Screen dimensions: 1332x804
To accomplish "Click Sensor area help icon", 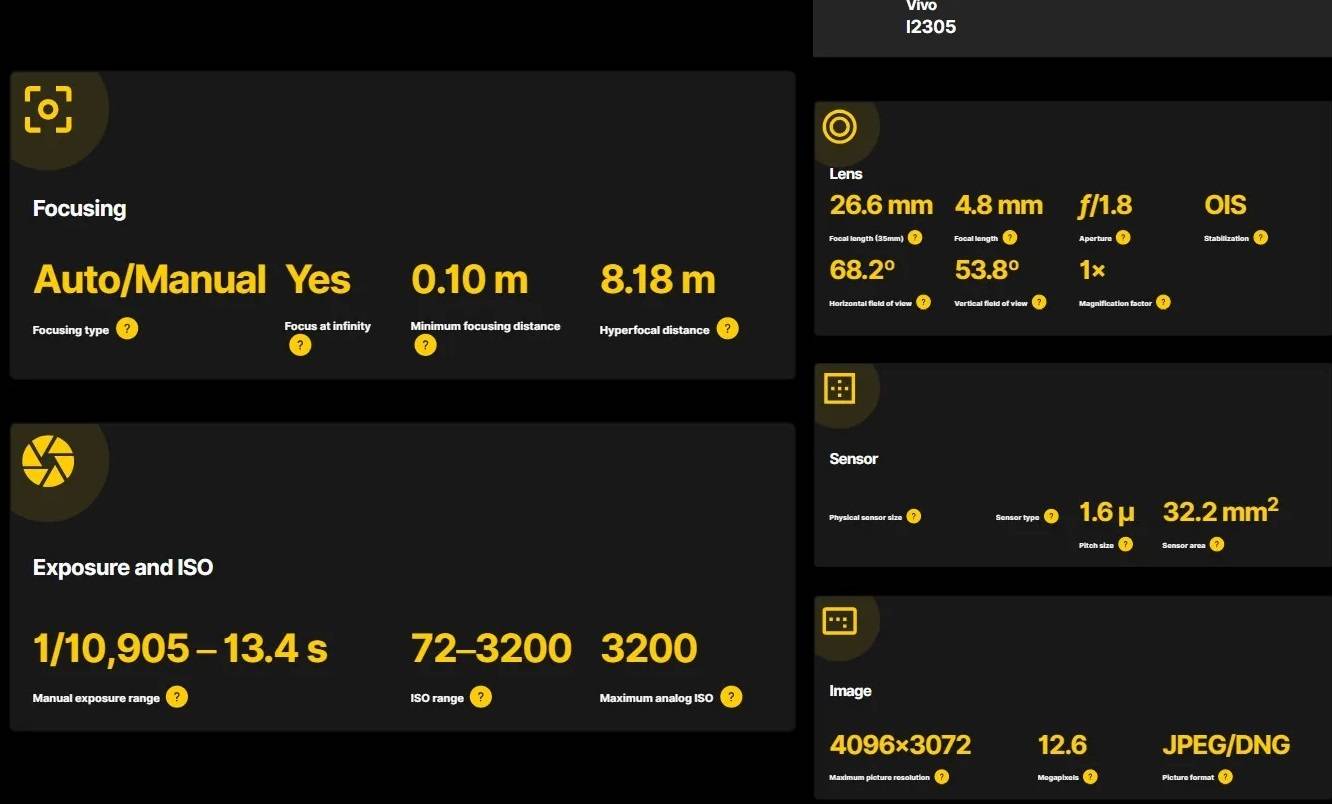I will pyautogui.click(x=1216, y=545).
